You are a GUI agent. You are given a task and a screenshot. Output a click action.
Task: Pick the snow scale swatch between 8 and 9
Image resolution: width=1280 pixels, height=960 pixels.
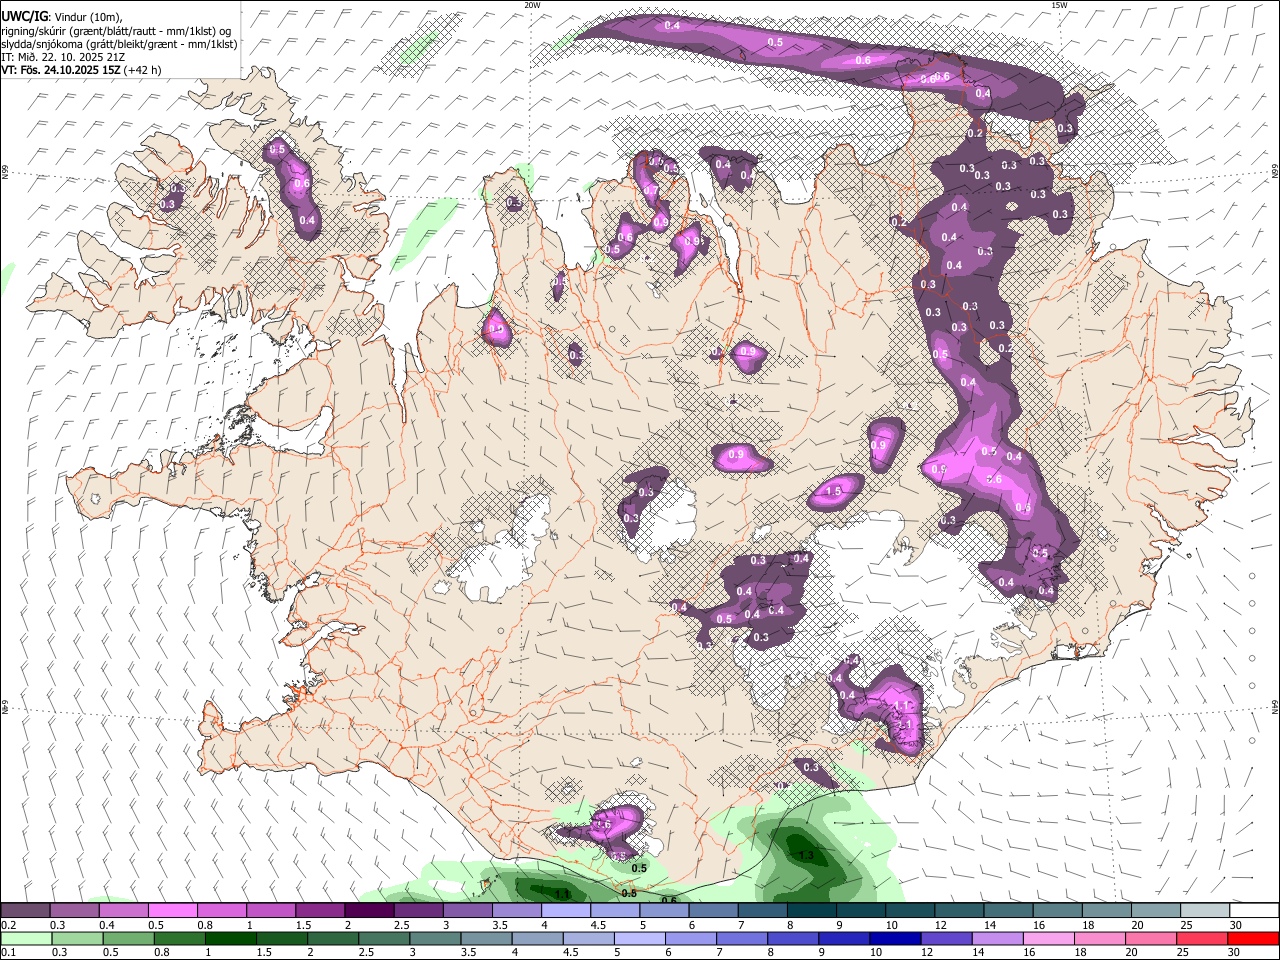(812, 910)
